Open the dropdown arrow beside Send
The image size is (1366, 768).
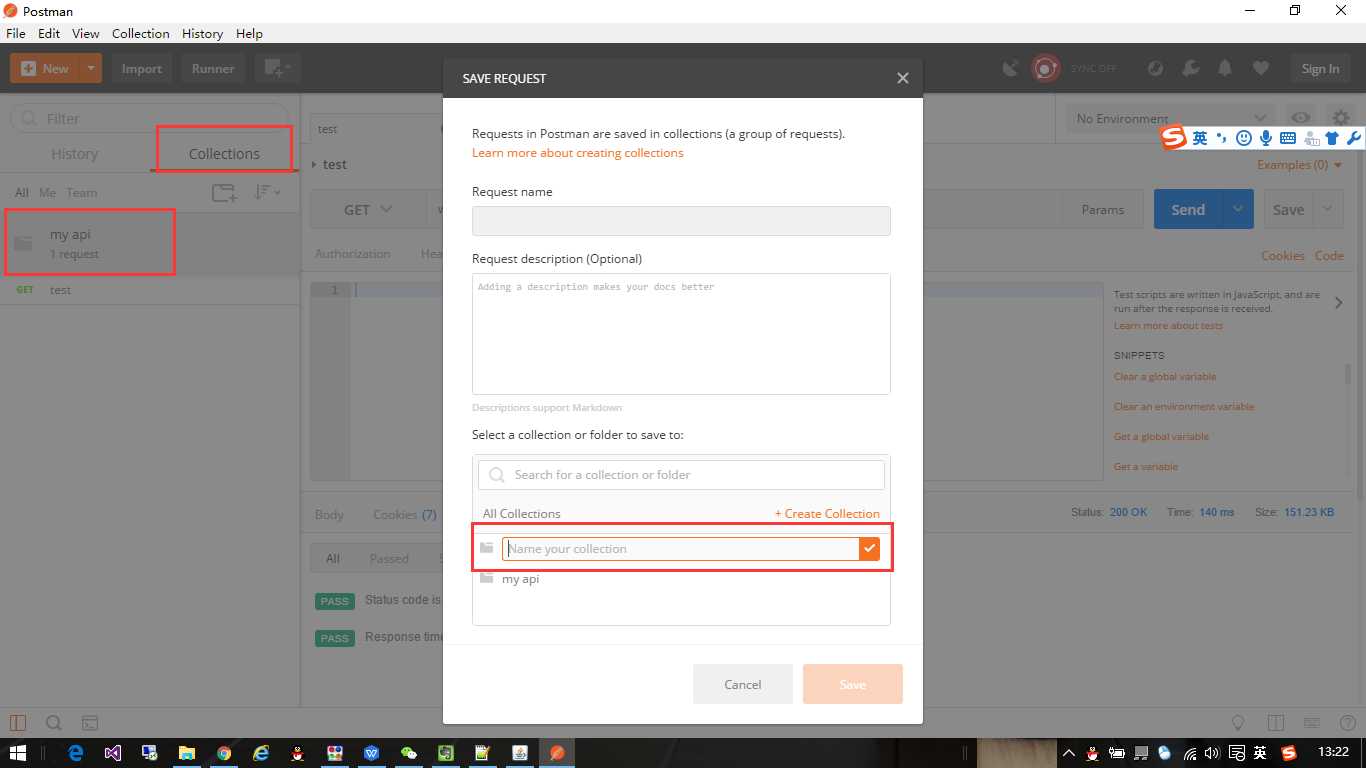coord(1238,209)
